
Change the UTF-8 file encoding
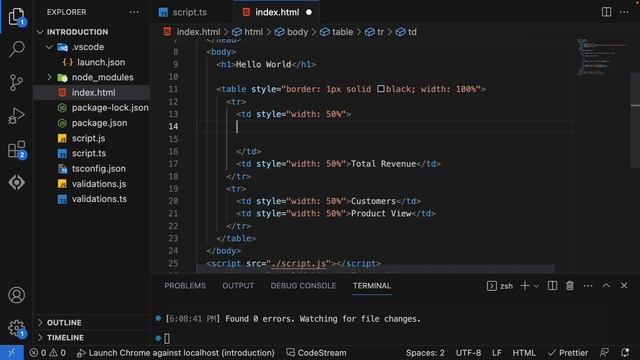pyautogui.click(x=468, y=353)
